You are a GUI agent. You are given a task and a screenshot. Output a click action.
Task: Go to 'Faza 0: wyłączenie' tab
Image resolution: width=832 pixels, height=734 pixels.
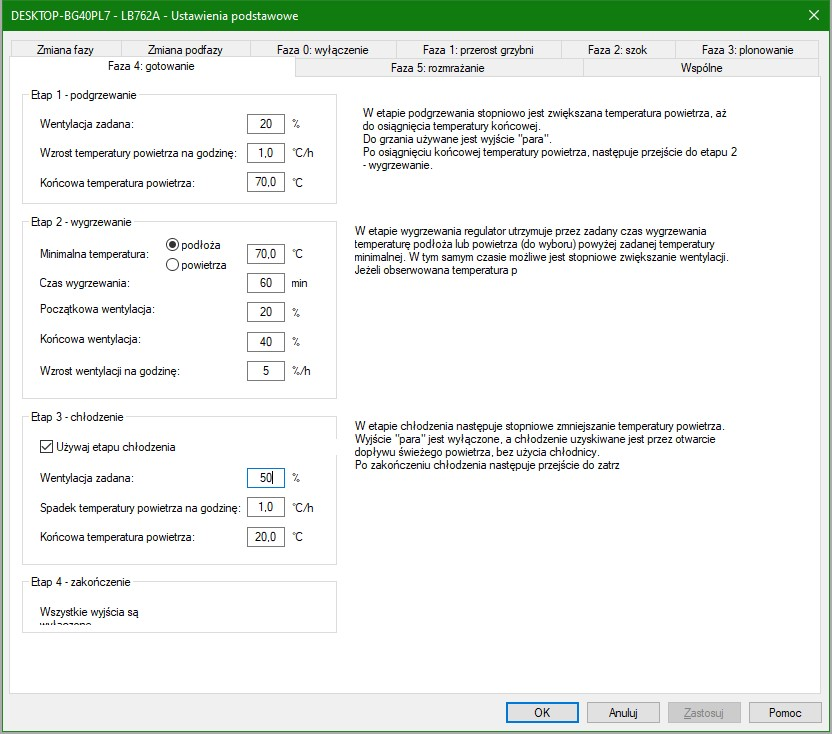pos(323,50)
